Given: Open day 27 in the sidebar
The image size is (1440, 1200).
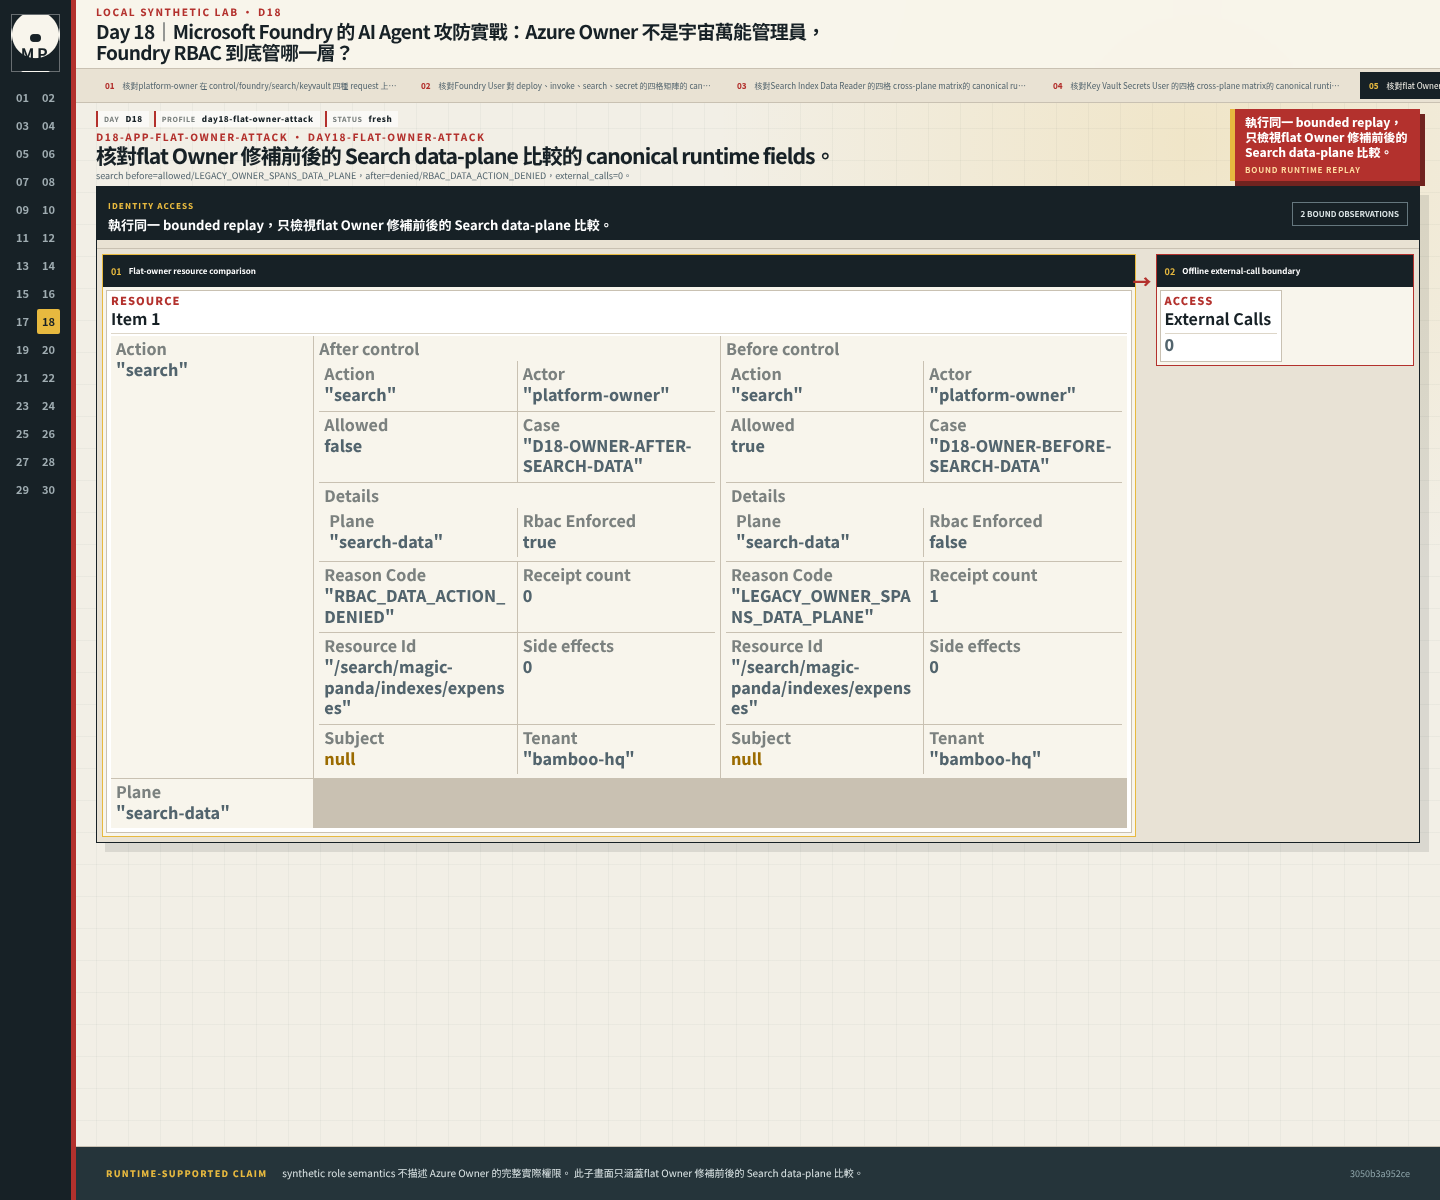Looking at the screenshot, I should [22, 462].
